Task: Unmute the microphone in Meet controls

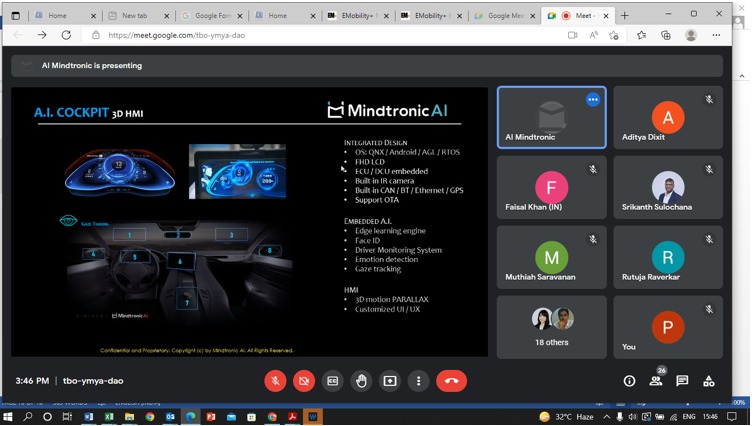Action: click(x=275, y=381)
